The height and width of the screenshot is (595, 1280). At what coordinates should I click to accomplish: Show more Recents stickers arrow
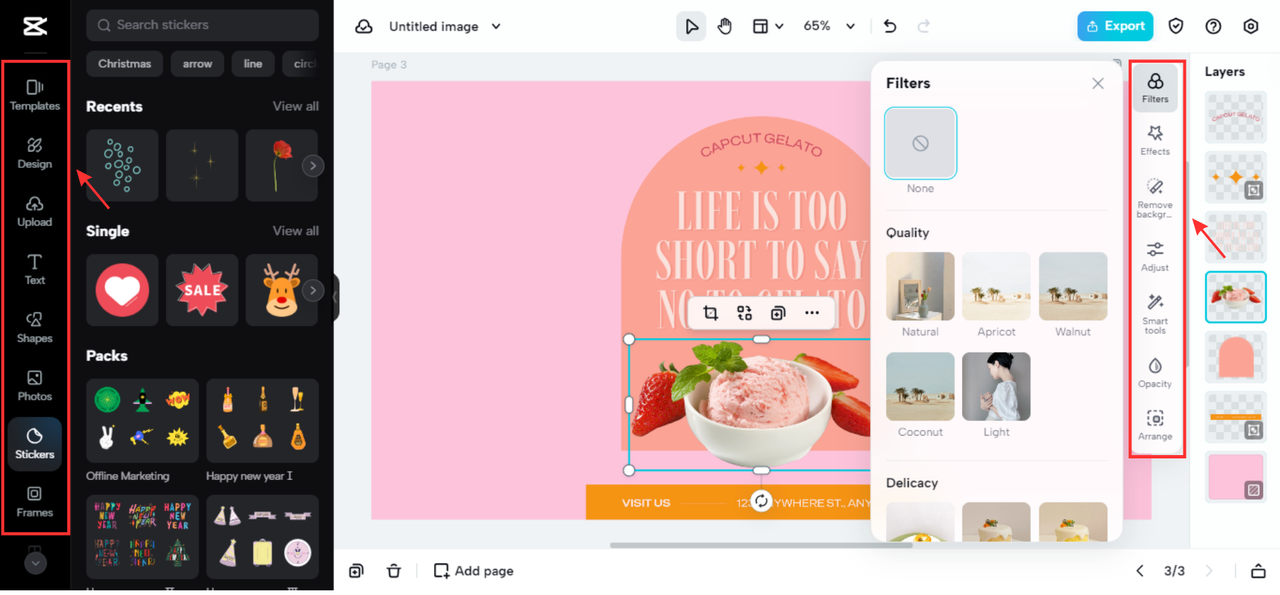tap(313, 166)
